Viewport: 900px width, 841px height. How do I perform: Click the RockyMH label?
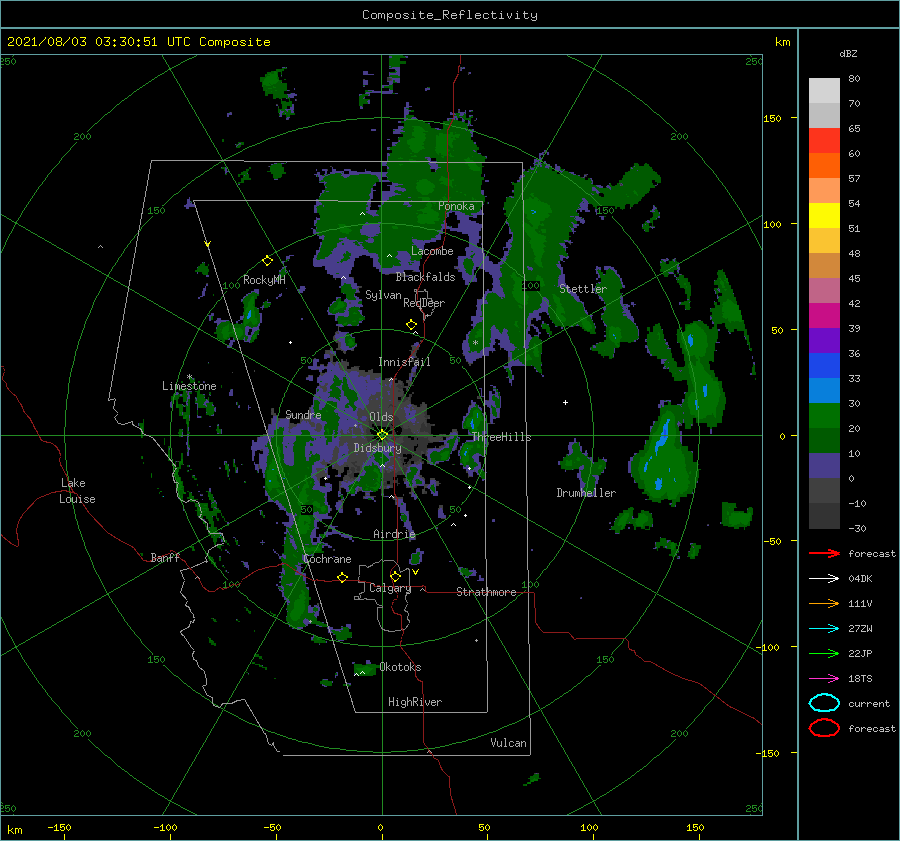pyautogui.click(x=264, y=280)
